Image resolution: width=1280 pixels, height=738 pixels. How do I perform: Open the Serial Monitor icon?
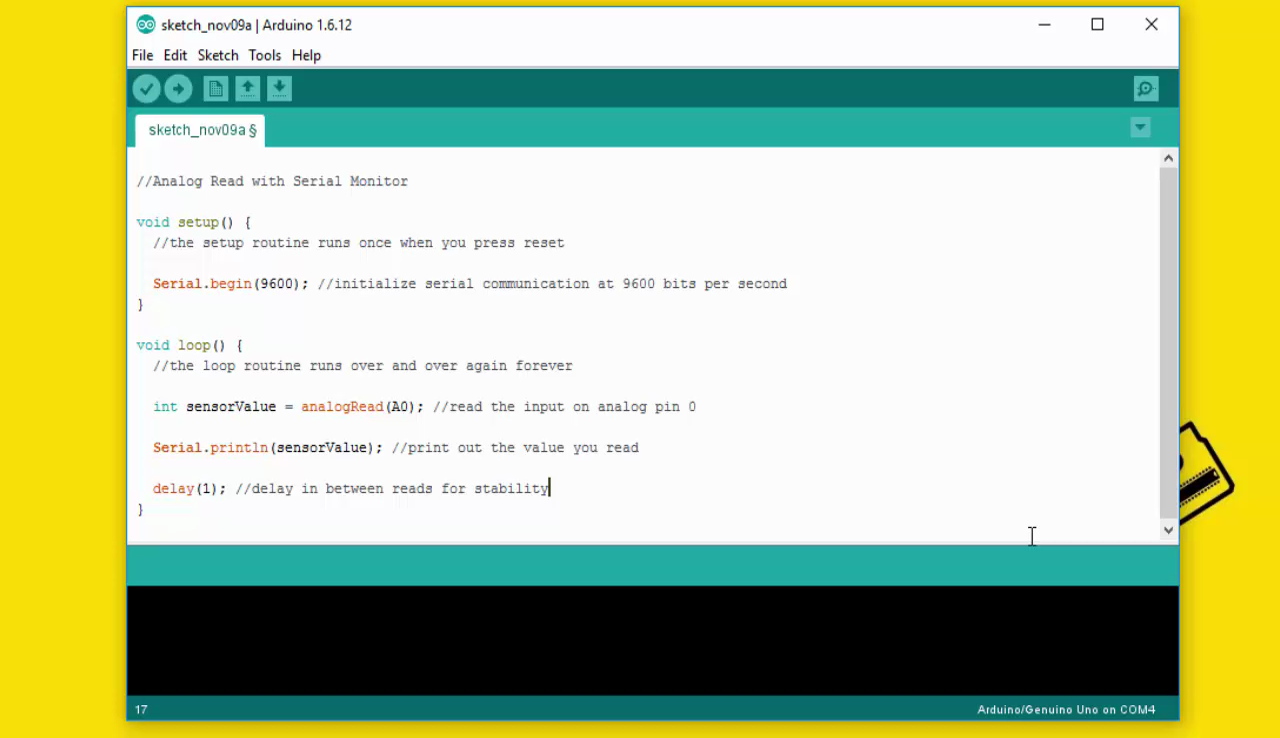pos(1146,89)
